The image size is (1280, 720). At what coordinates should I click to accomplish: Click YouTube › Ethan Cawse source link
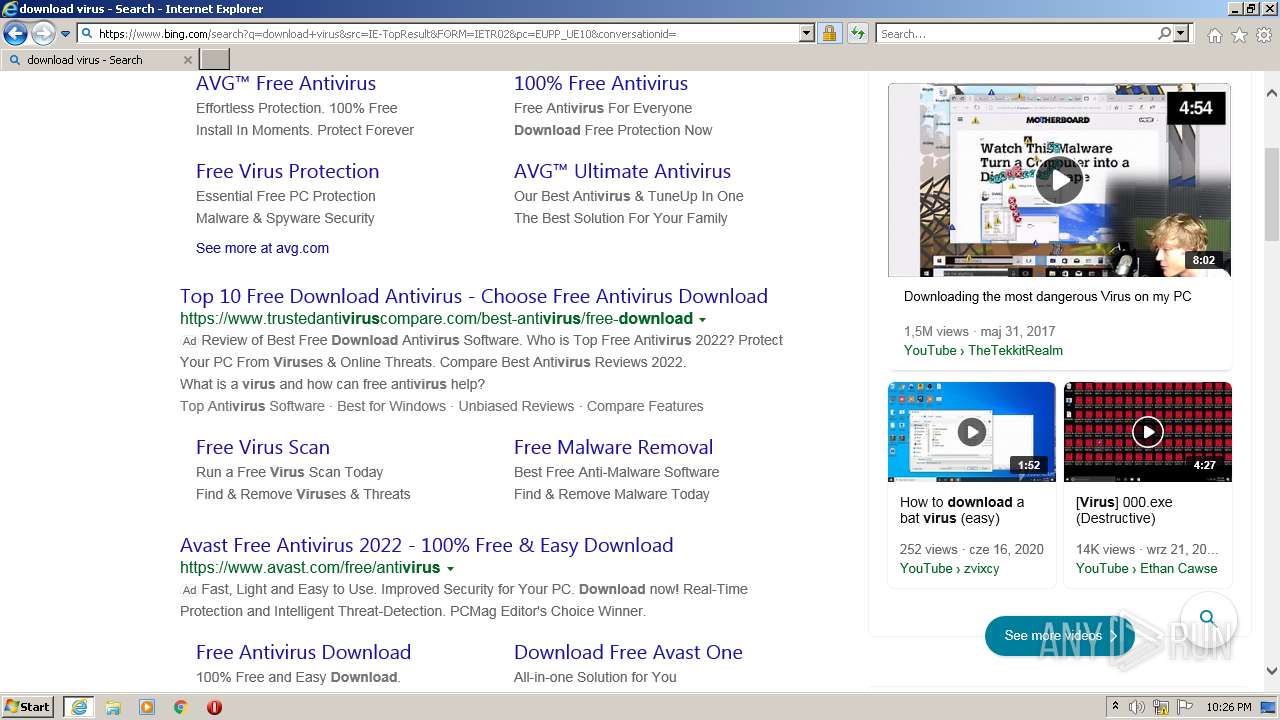[1146, 568]
